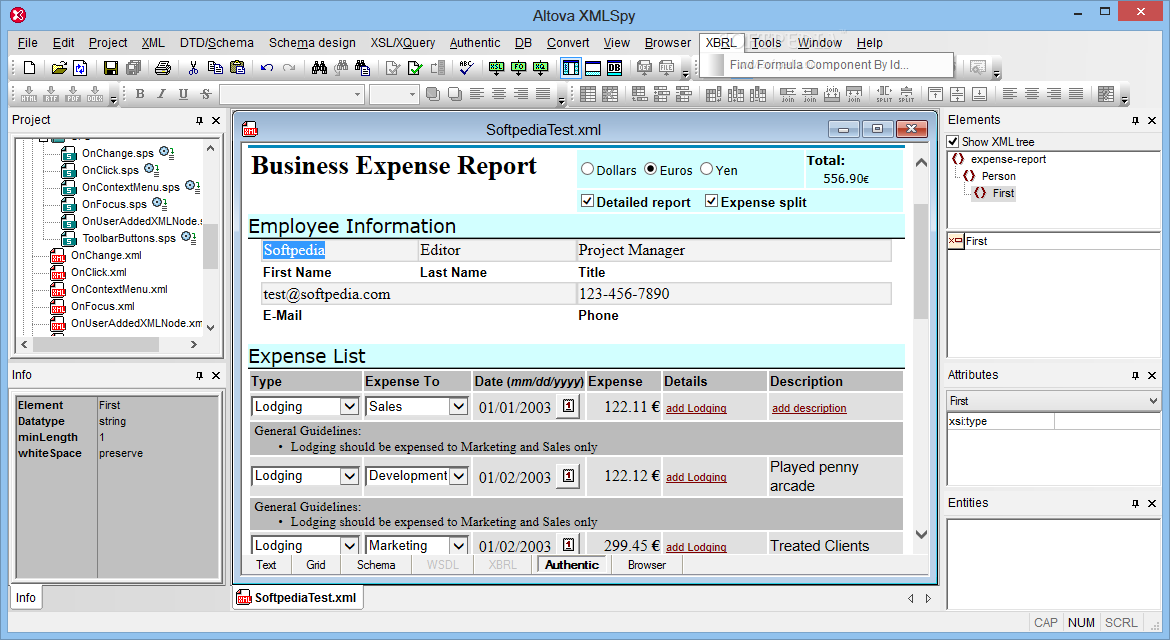Click the phone field 123-456-7890

pyautogui.click(x=734, y=294)
